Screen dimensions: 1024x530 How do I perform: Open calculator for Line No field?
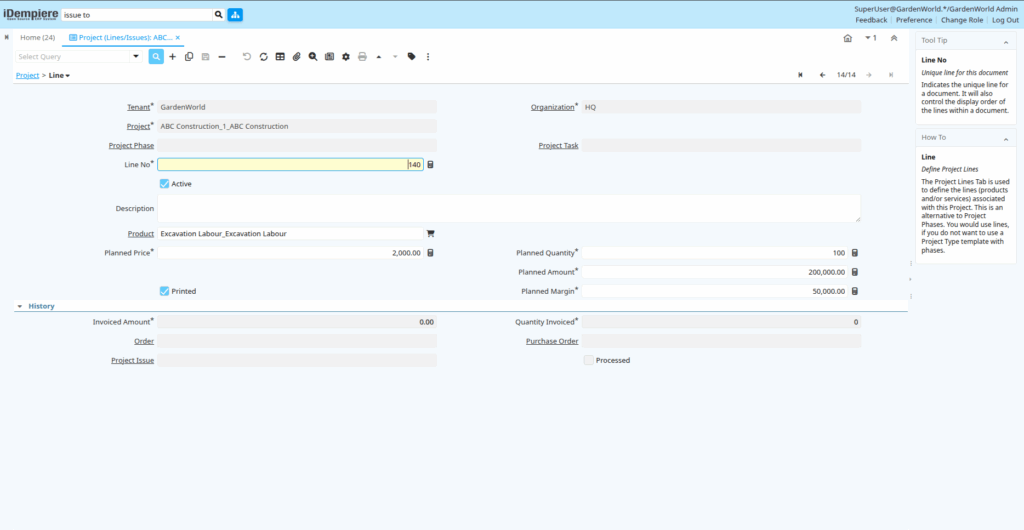click(x=430, y=164)
